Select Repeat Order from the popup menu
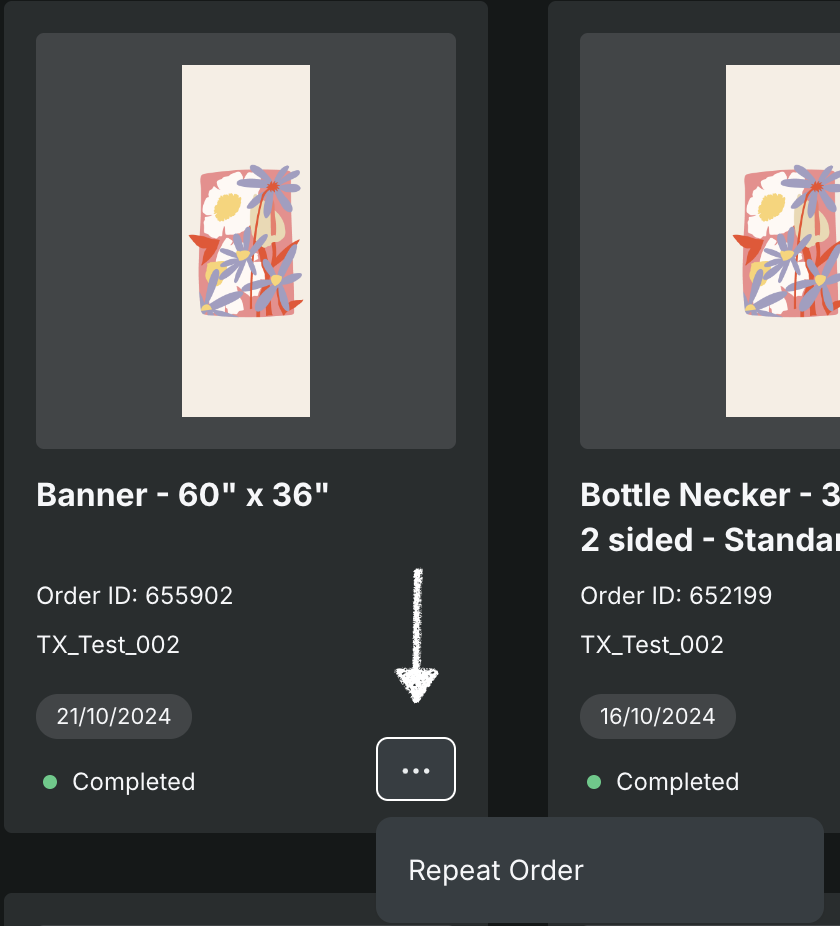 pyautogui.click(x=495, y=870)
